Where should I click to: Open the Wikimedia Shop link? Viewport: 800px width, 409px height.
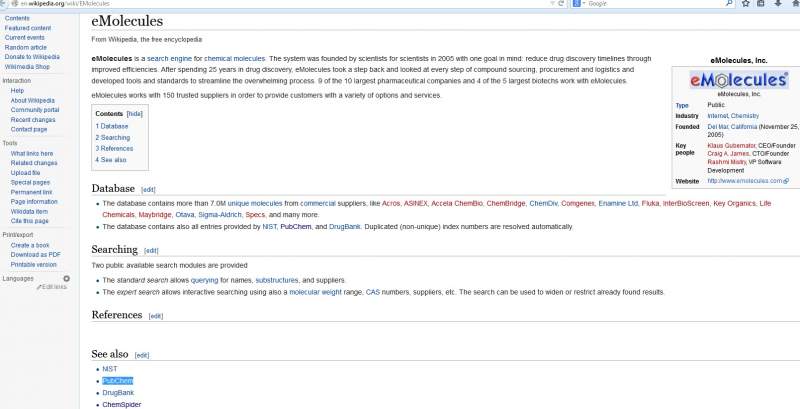tap(27, 67)
